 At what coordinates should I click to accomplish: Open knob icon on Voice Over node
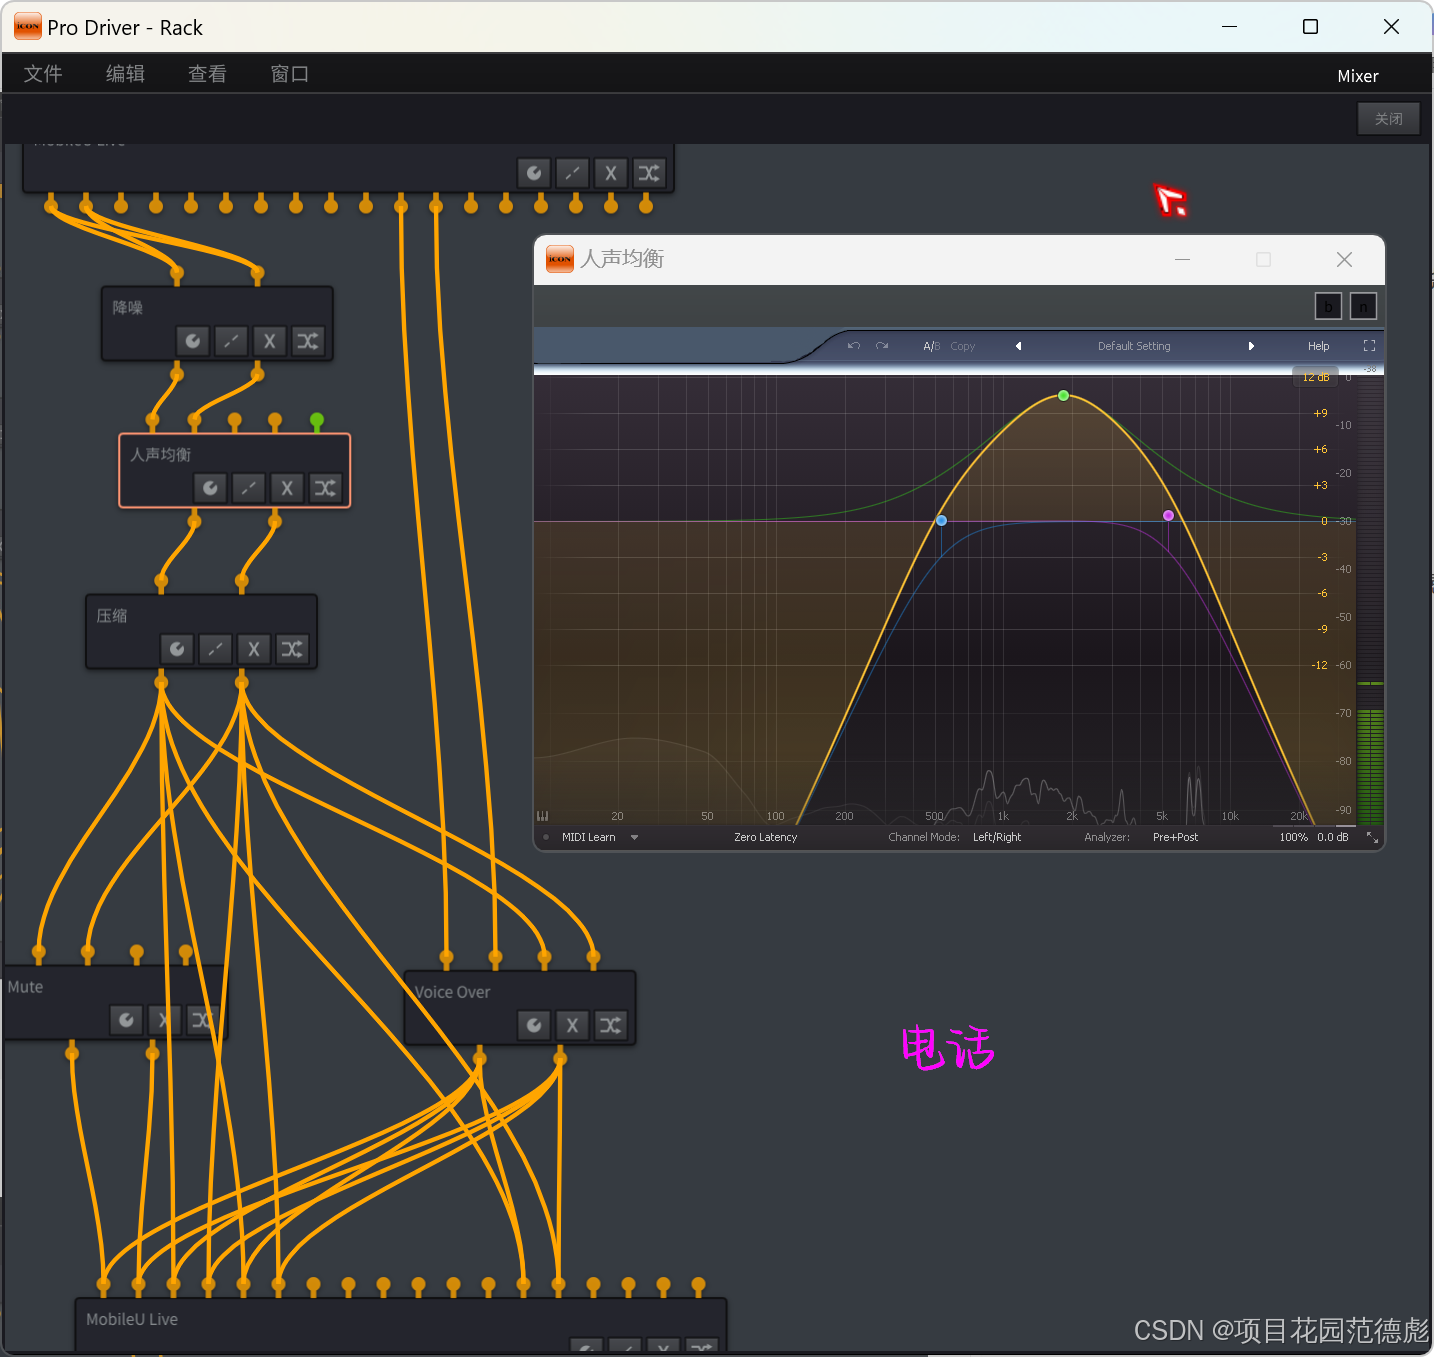(534, 1025)
